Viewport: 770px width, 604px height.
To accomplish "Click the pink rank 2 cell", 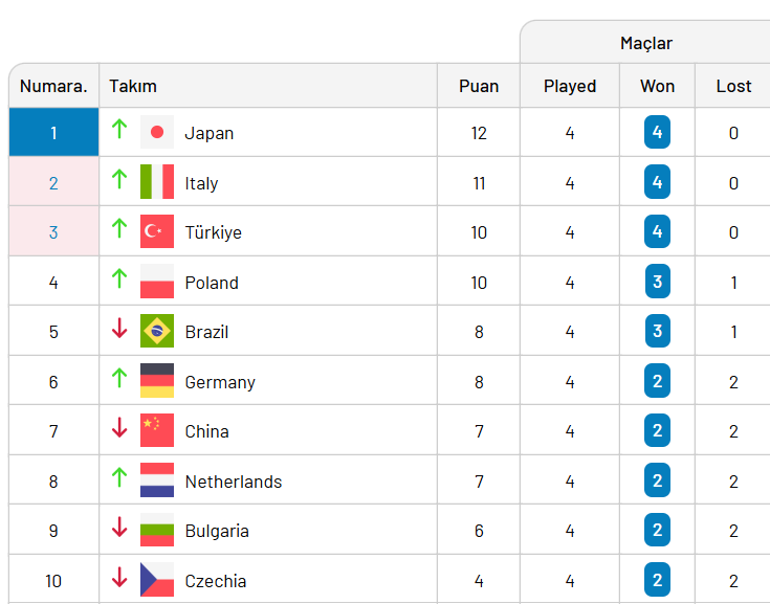I will click(x=54, y=182).
